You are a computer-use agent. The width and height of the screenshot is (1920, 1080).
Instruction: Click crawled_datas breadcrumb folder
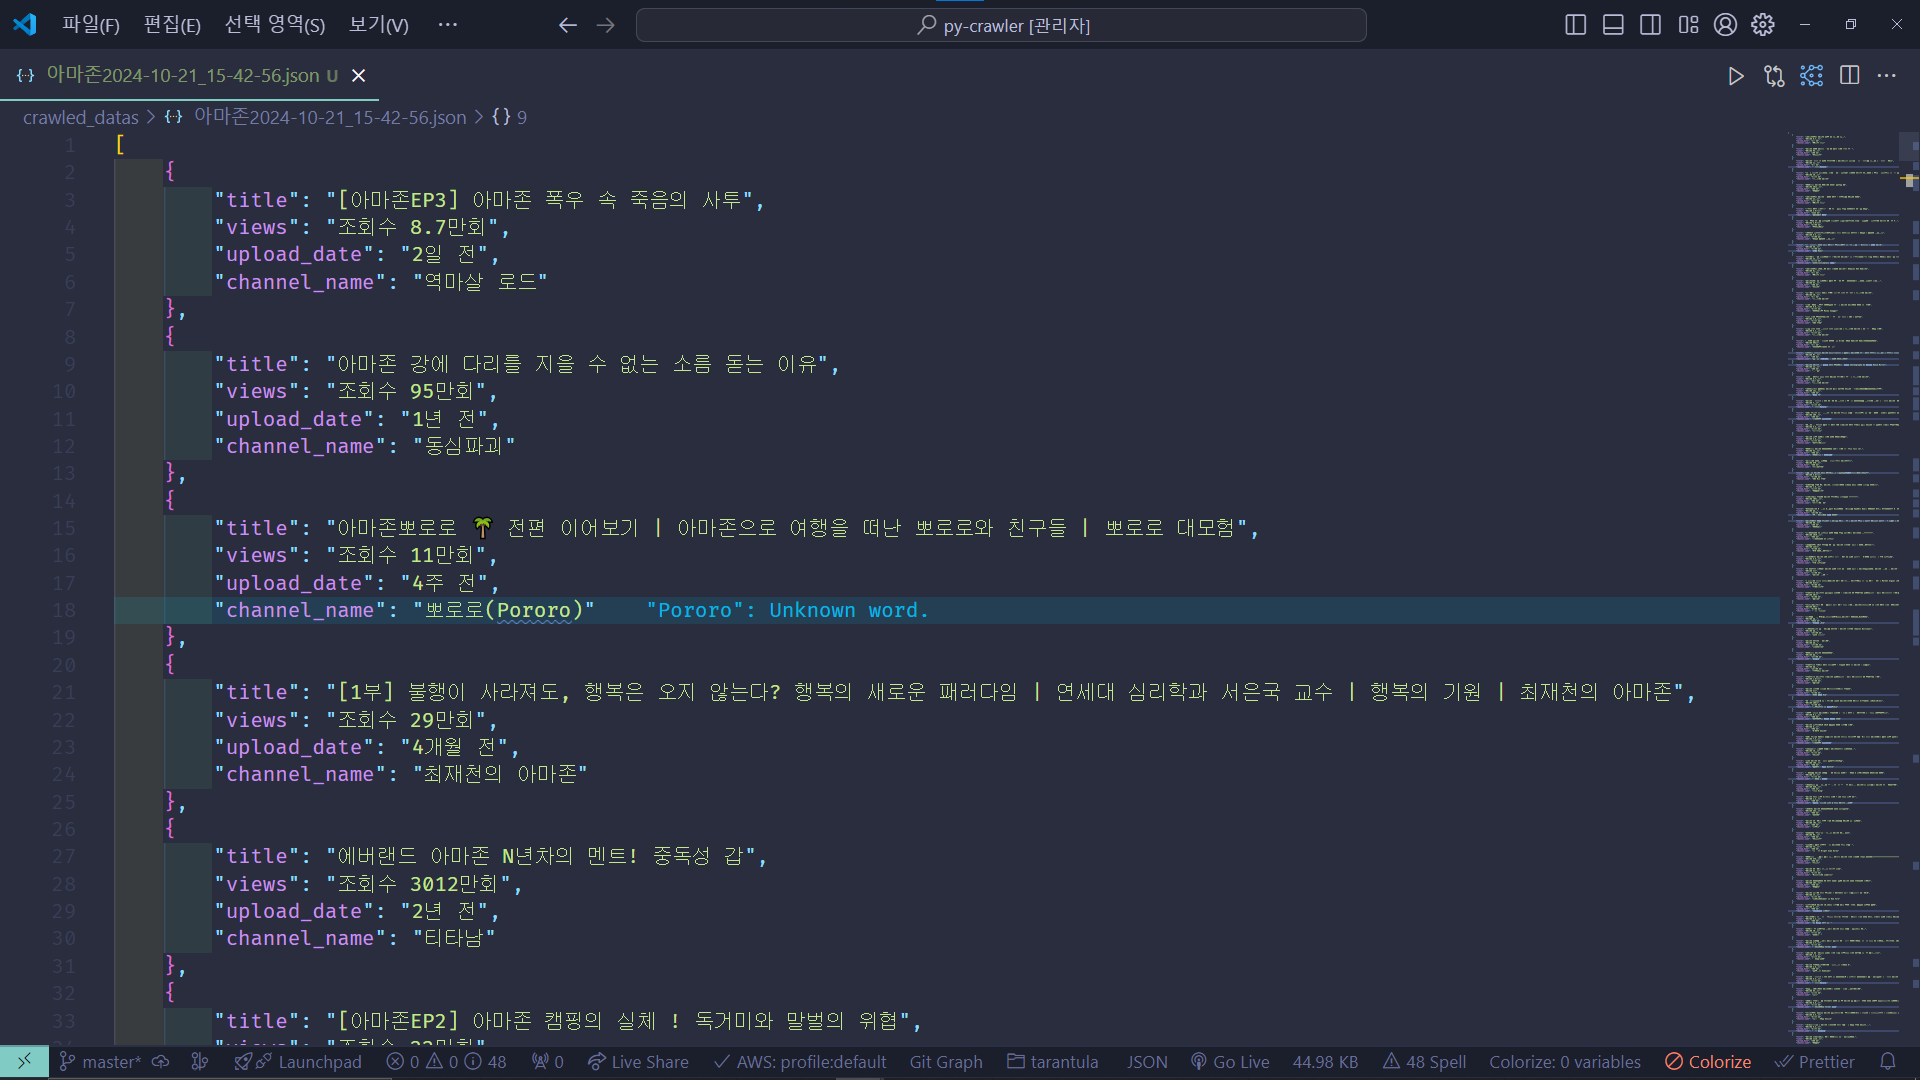[x=81, y=117]
